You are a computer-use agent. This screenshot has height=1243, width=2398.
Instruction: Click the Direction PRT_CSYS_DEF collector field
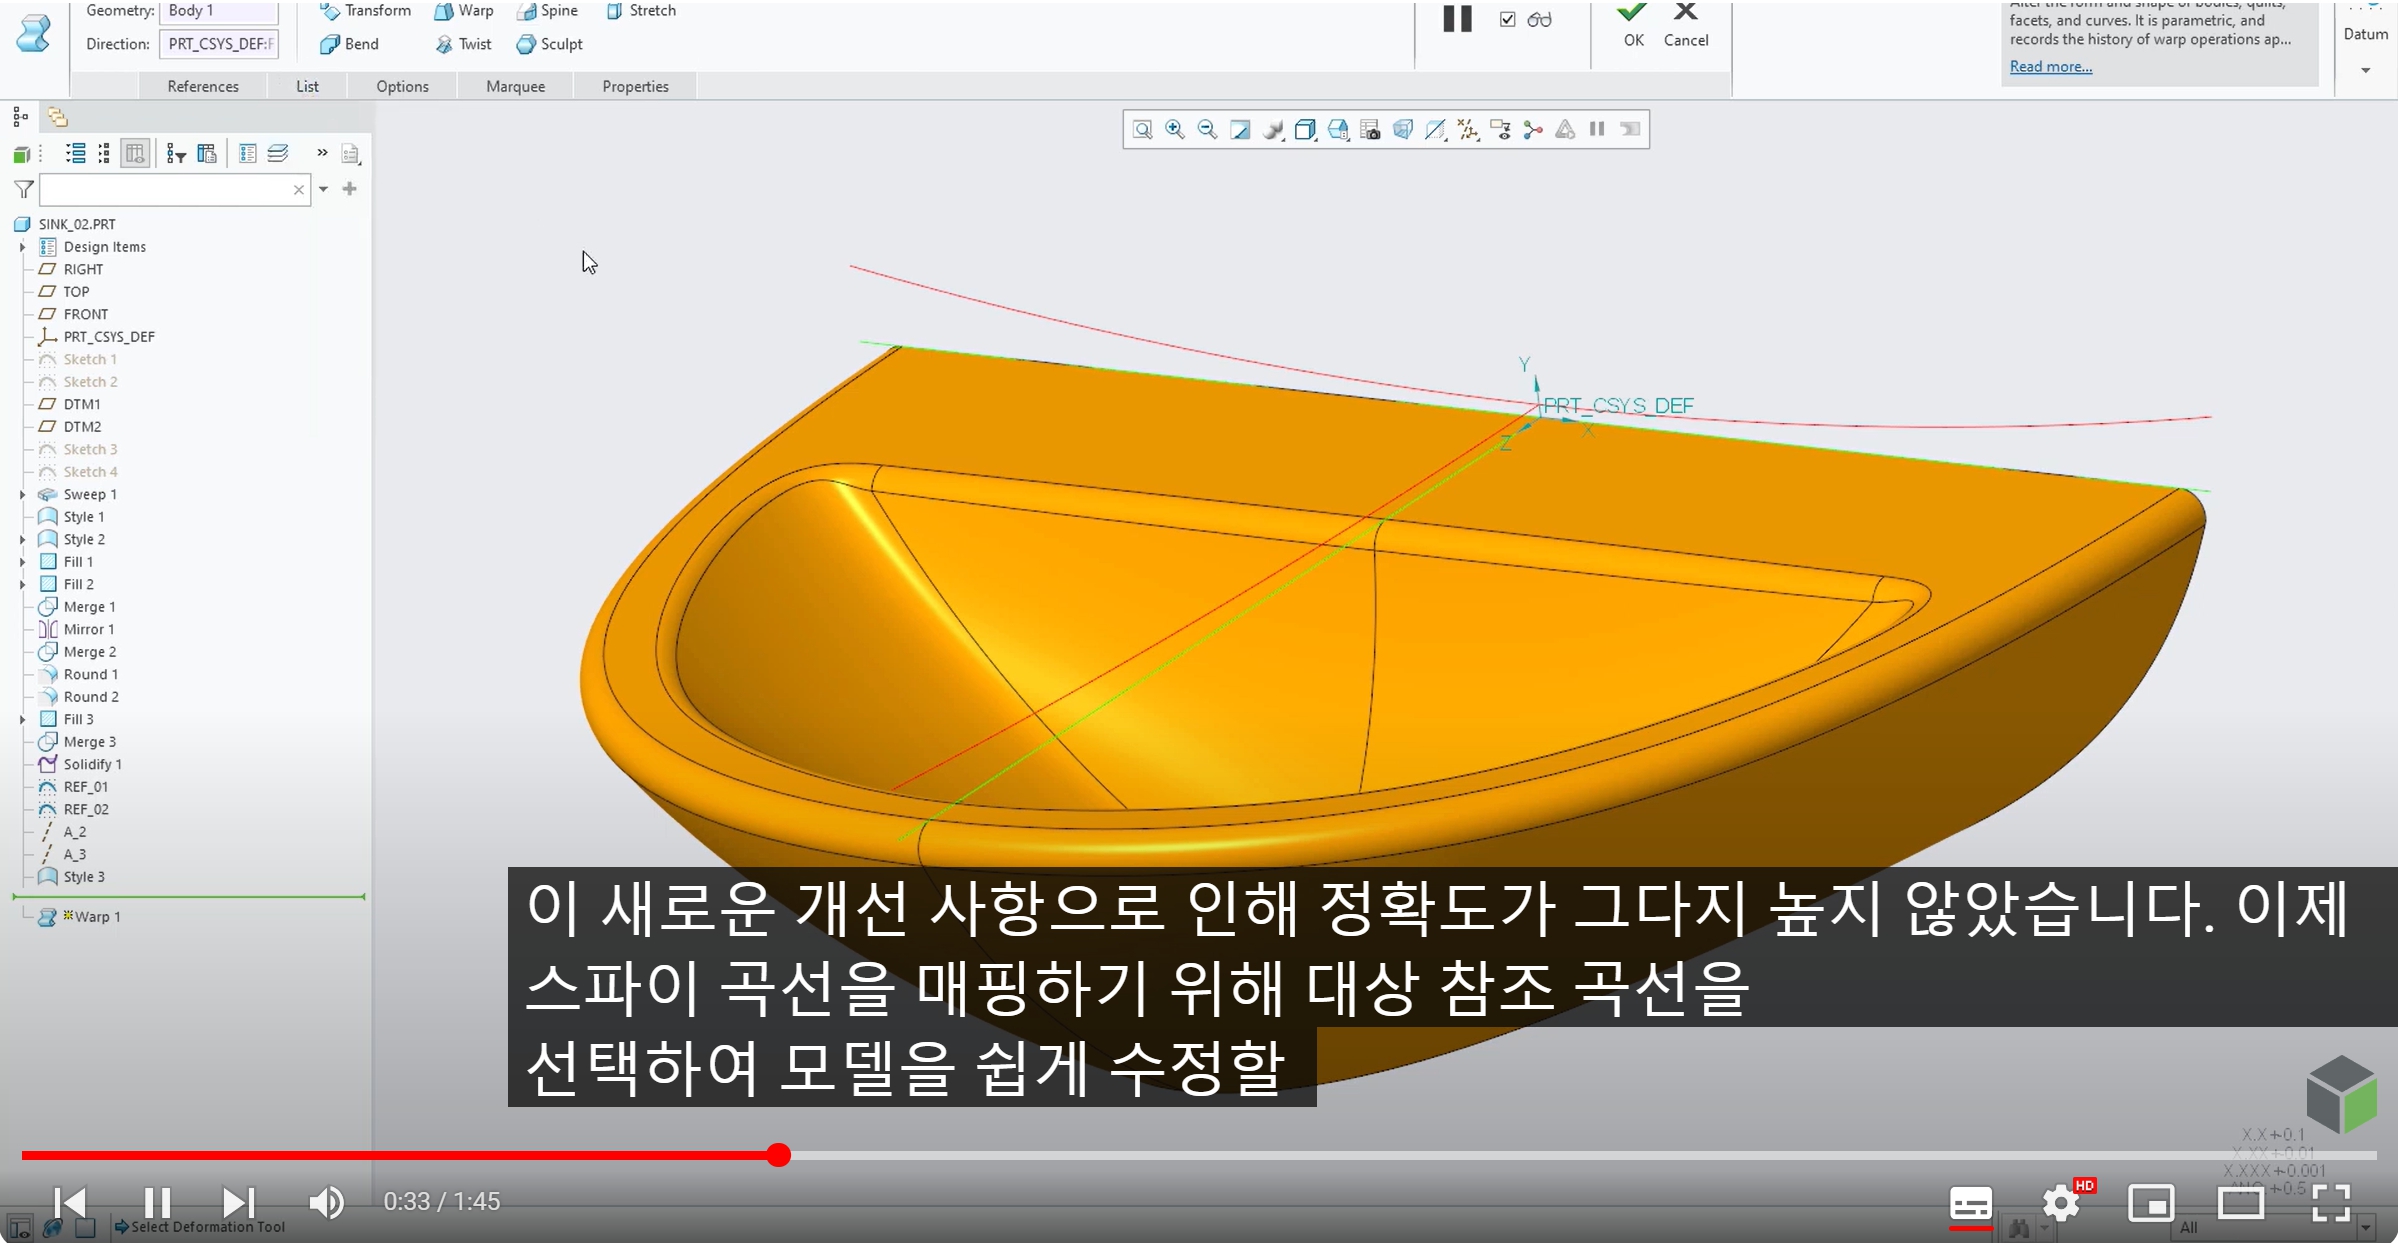click(219, 44)
